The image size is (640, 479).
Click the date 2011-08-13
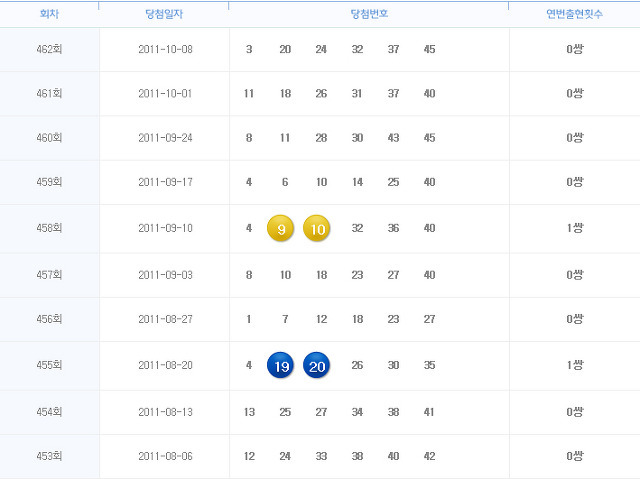click(165, 412)
